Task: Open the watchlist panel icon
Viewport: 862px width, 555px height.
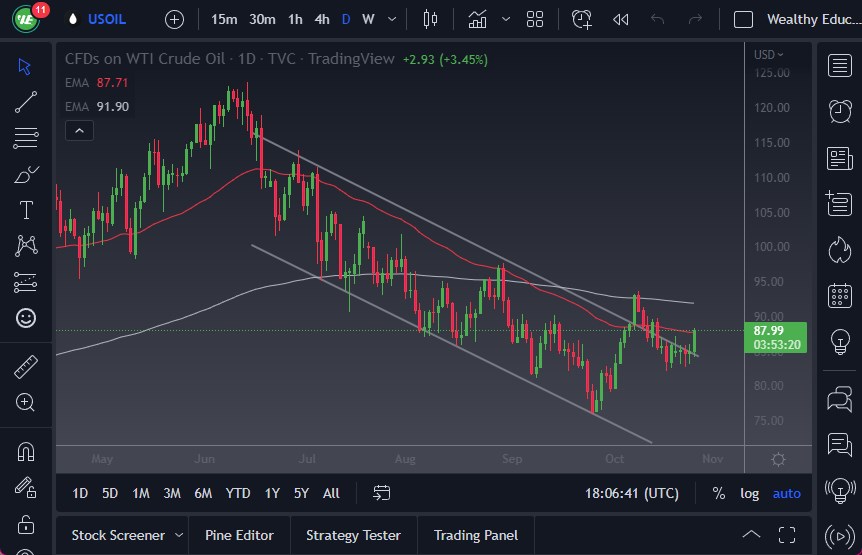Action: 840,66
